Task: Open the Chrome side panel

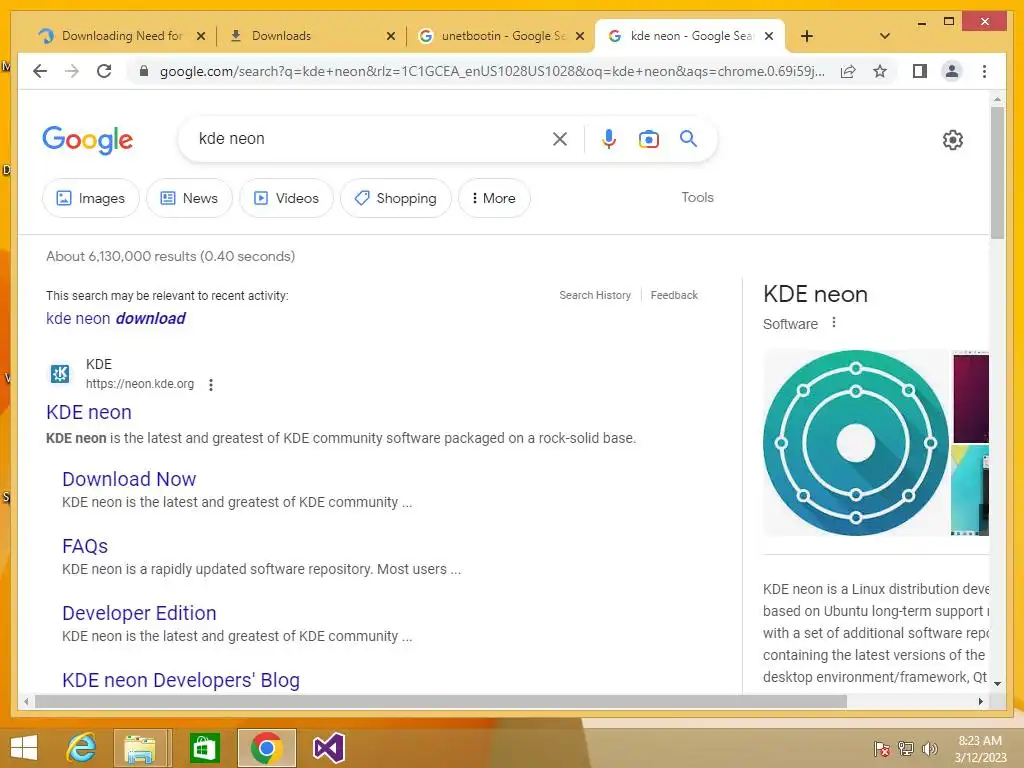Action: pyautogui.click(x=920, y=71)
